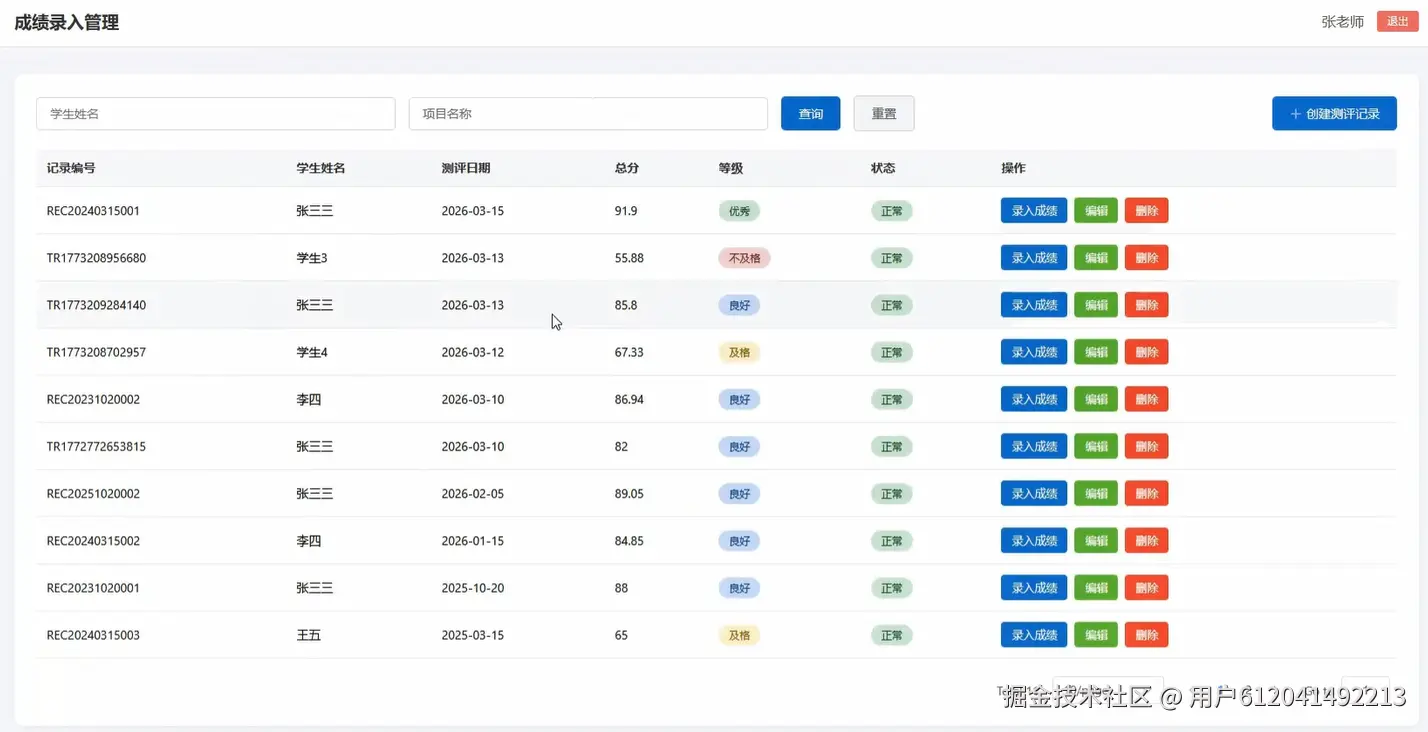Click 编辑 for record REC20240315001

(1096, 211)
